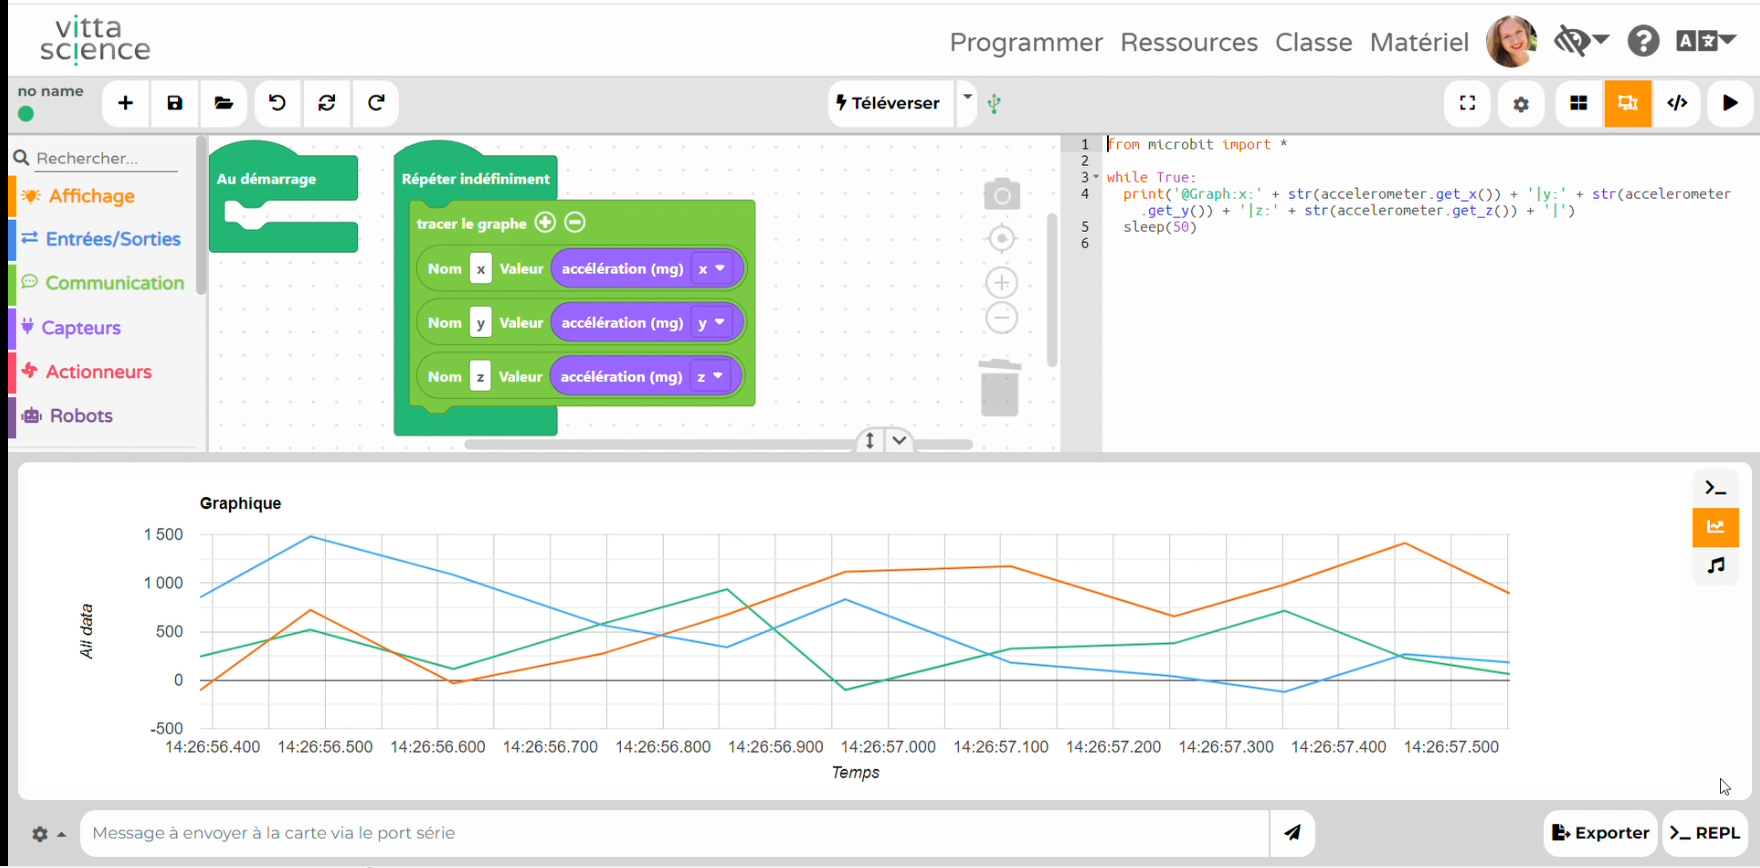The height and width of the screenshot is (868, 1760).
Task: Switch to blocks-only layout view
Action: pos(1579,103)
